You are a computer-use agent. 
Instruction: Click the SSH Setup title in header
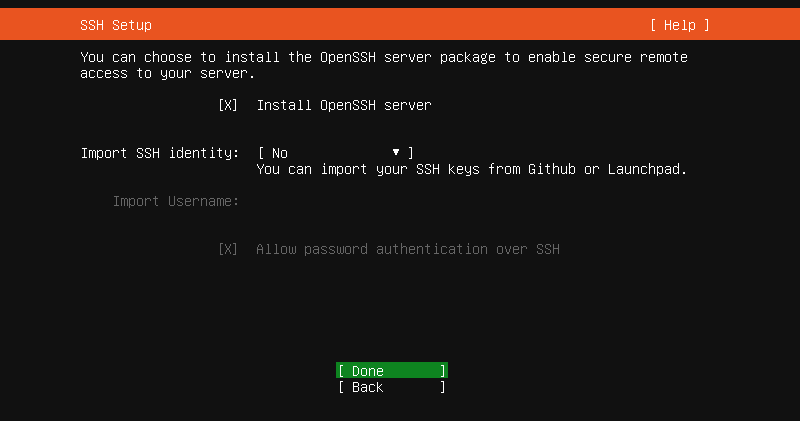(116, 25)
